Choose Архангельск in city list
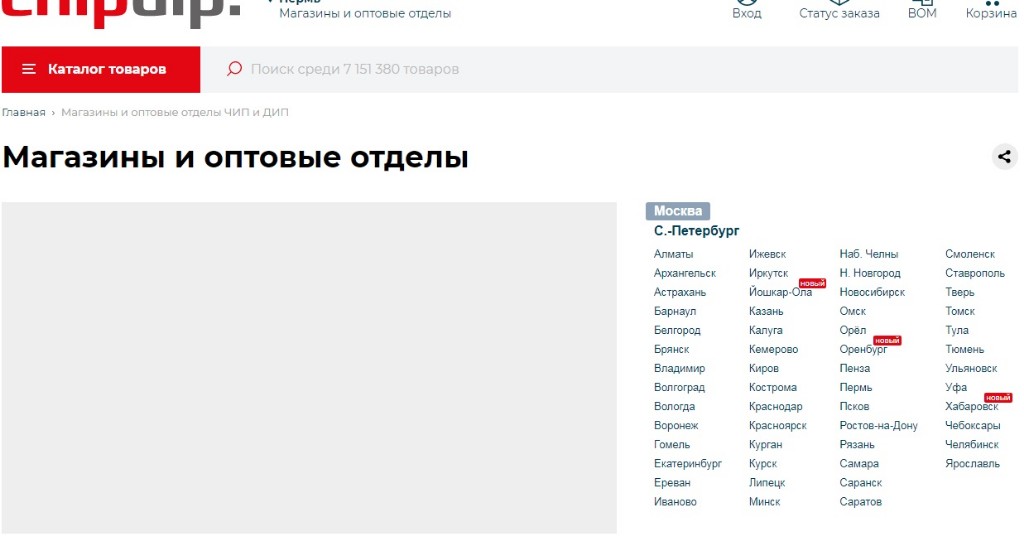Image resolution: width=1024 pixels, height=546 pixels. [684, 273]
